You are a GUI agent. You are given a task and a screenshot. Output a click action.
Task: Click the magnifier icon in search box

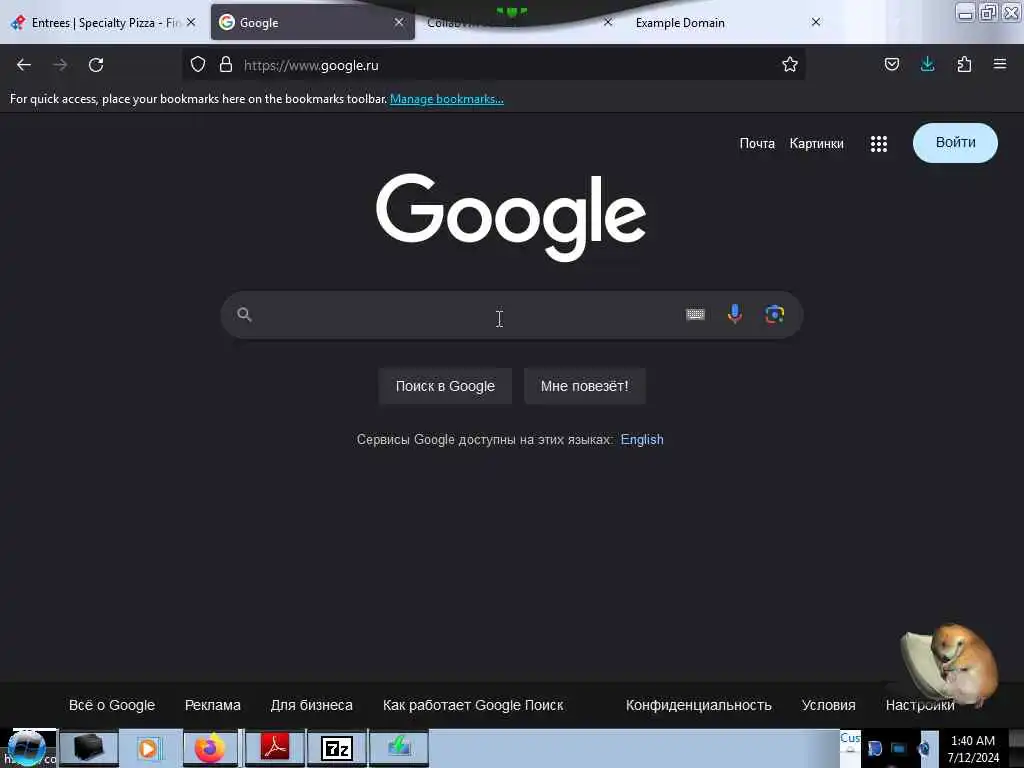click(244, 315)
